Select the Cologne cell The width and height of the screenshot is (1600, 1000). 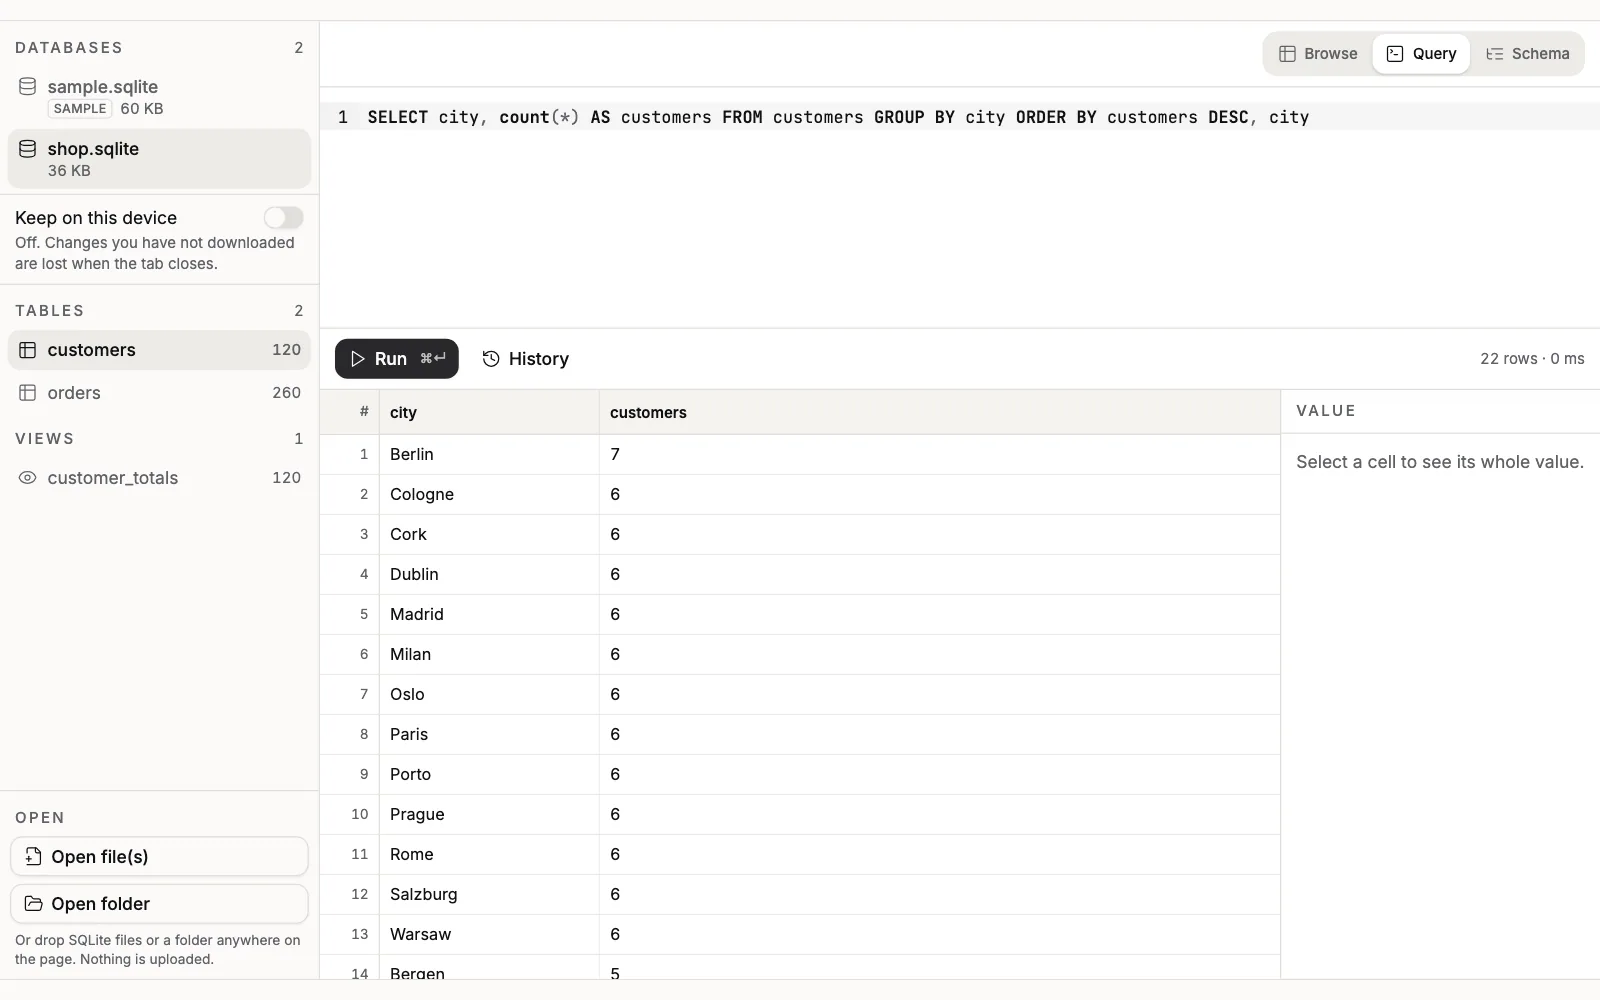[x=489, y=494]
